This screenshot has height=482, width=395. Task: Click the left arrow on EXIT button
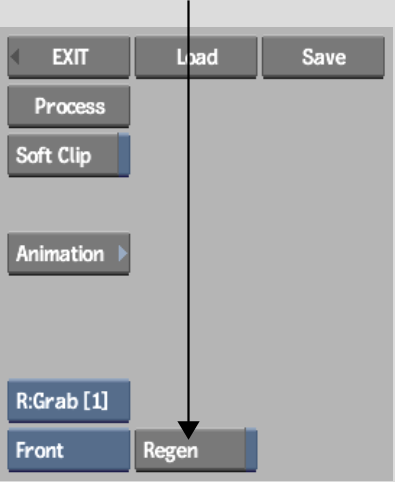(x=15, y=57)
